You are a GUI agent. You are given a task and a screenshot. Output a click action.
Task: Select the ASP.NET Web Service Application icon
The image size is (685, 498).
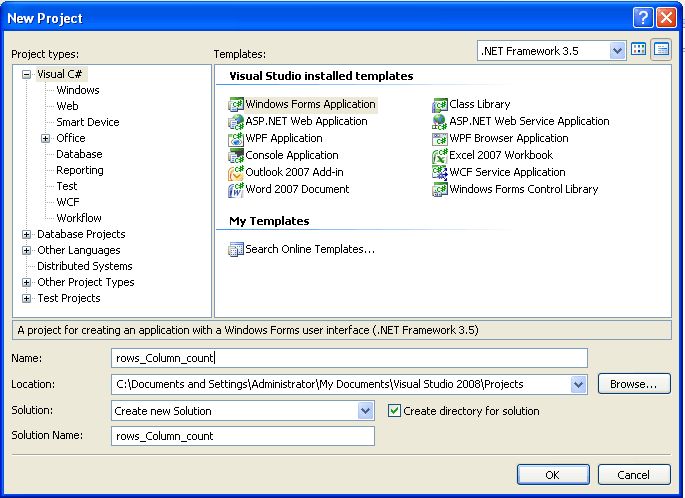pos(440,121)
